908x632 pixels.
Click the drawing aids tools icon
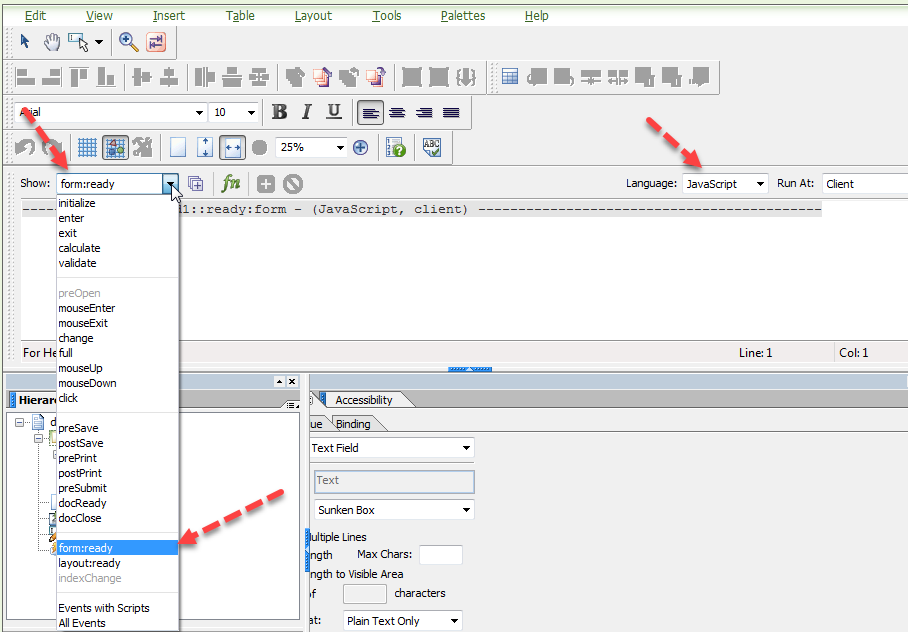click(x=142, y=148)
